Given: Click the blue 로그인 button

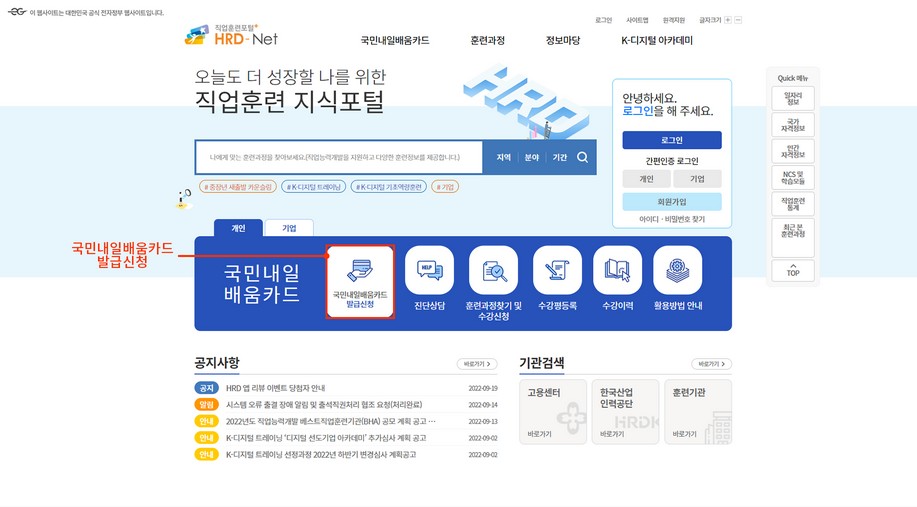Looking at the screenshot, I should pyautogui.click(x=672, y=140).
